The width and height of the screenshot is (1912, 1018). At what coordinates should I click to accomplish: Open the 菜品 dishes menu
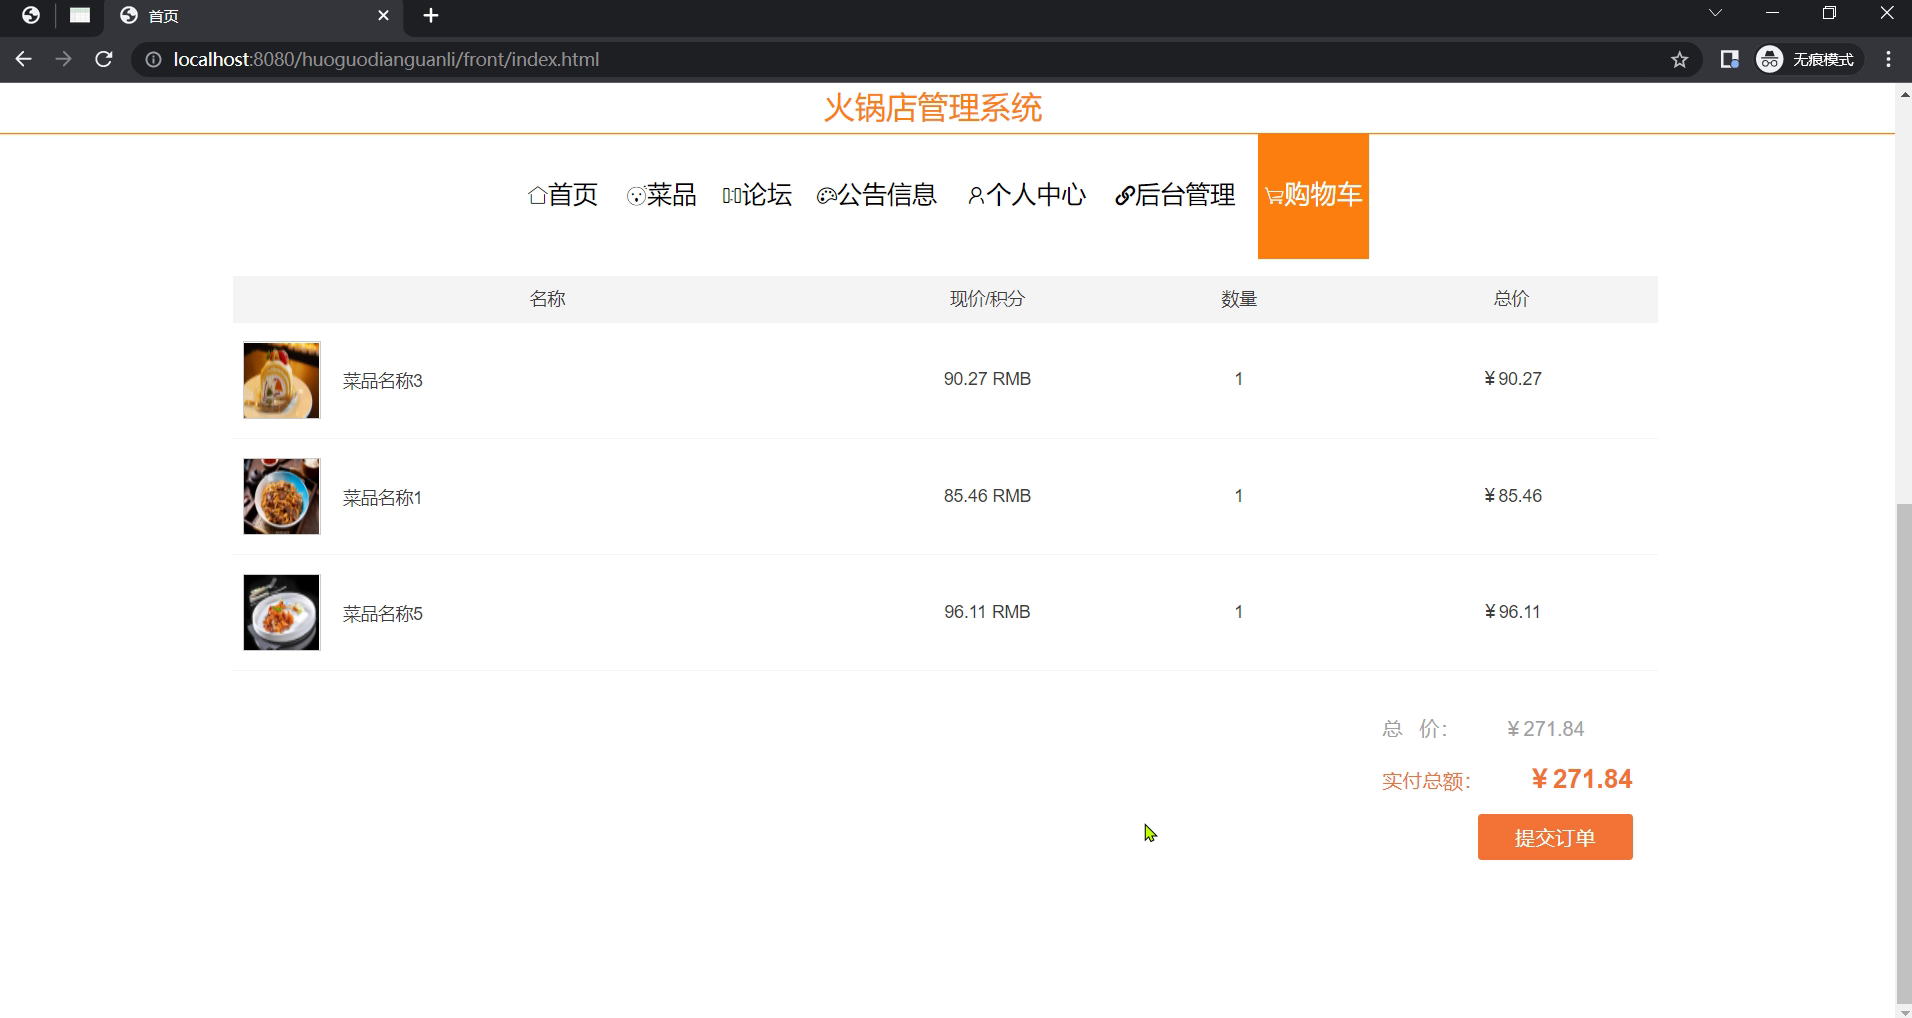coord(661,195)
